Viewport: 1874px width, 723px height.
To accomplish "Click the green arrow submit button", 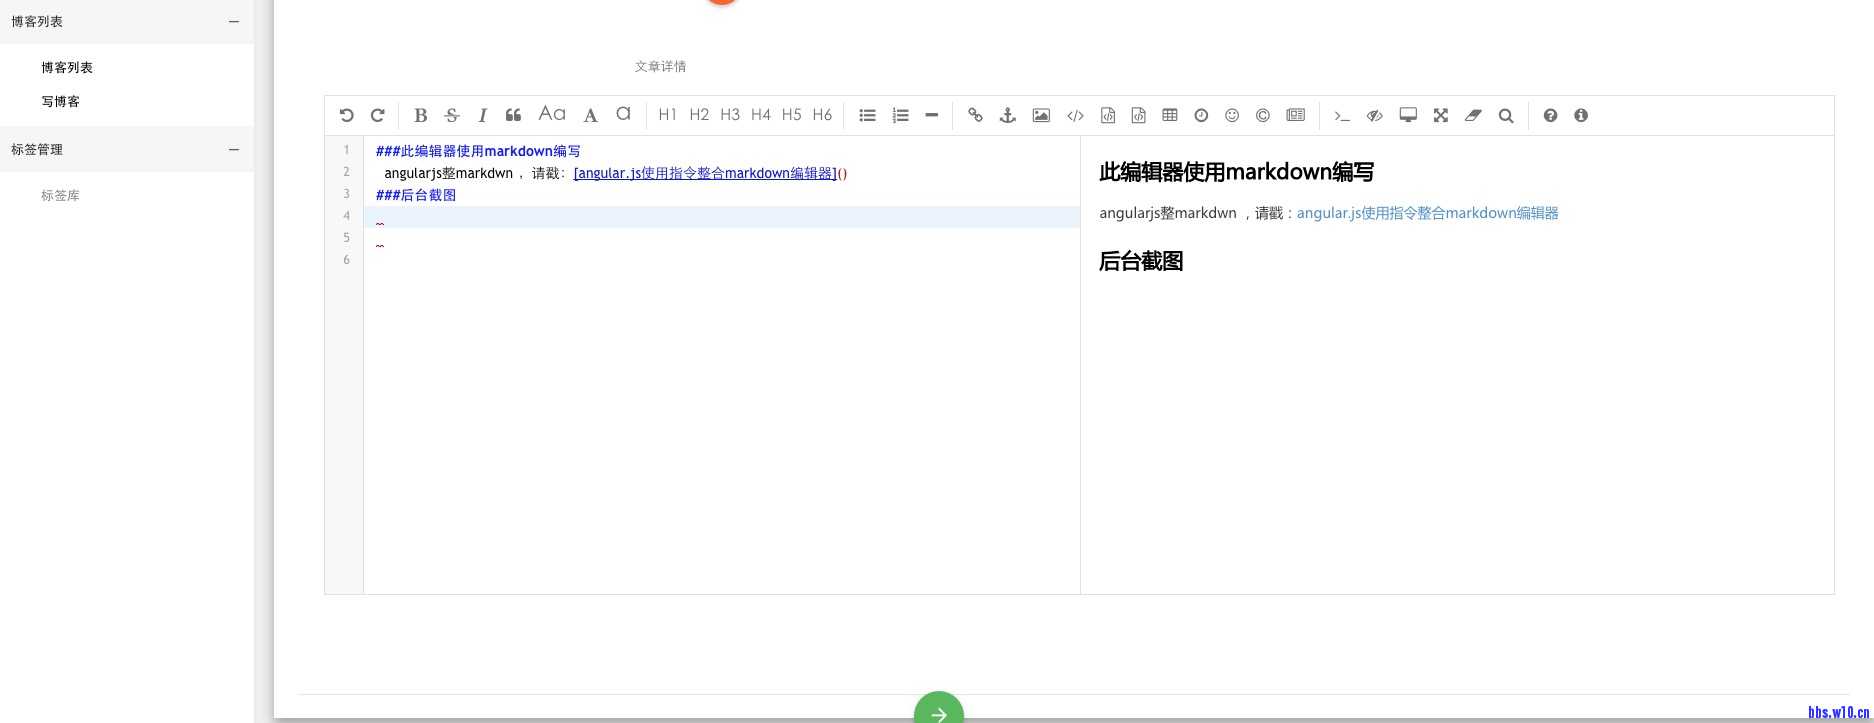I will coord(938,712).
